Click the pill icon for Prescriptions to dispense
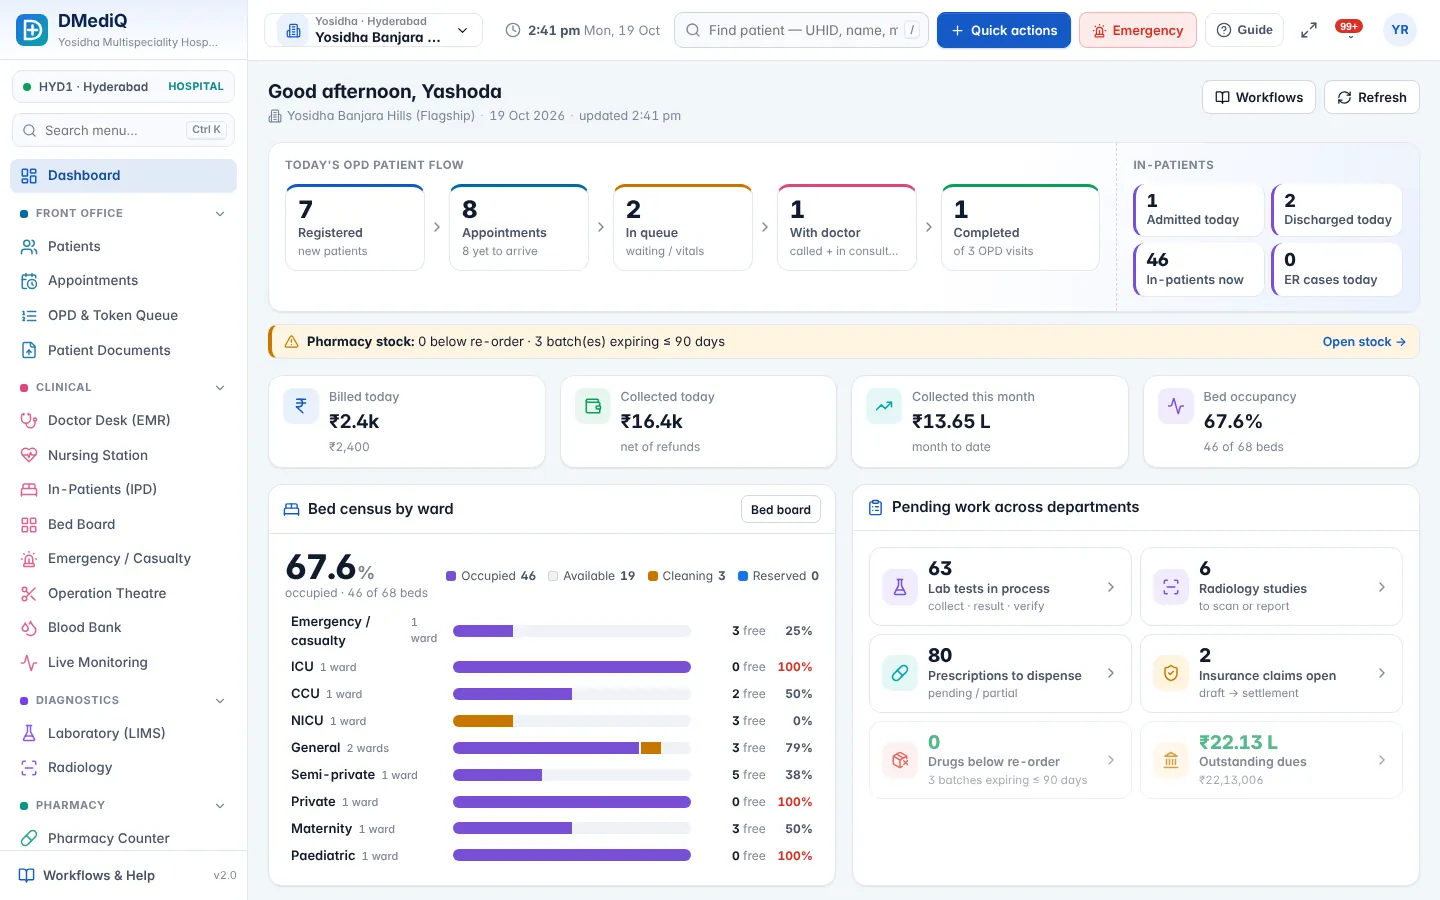The image size is (1440, 900). [900, 673]
